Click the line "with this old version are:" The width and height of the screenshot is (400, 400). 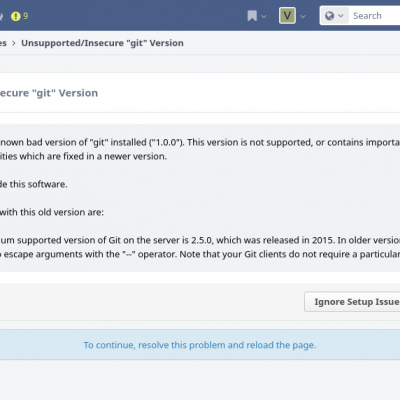pos(52,212)
